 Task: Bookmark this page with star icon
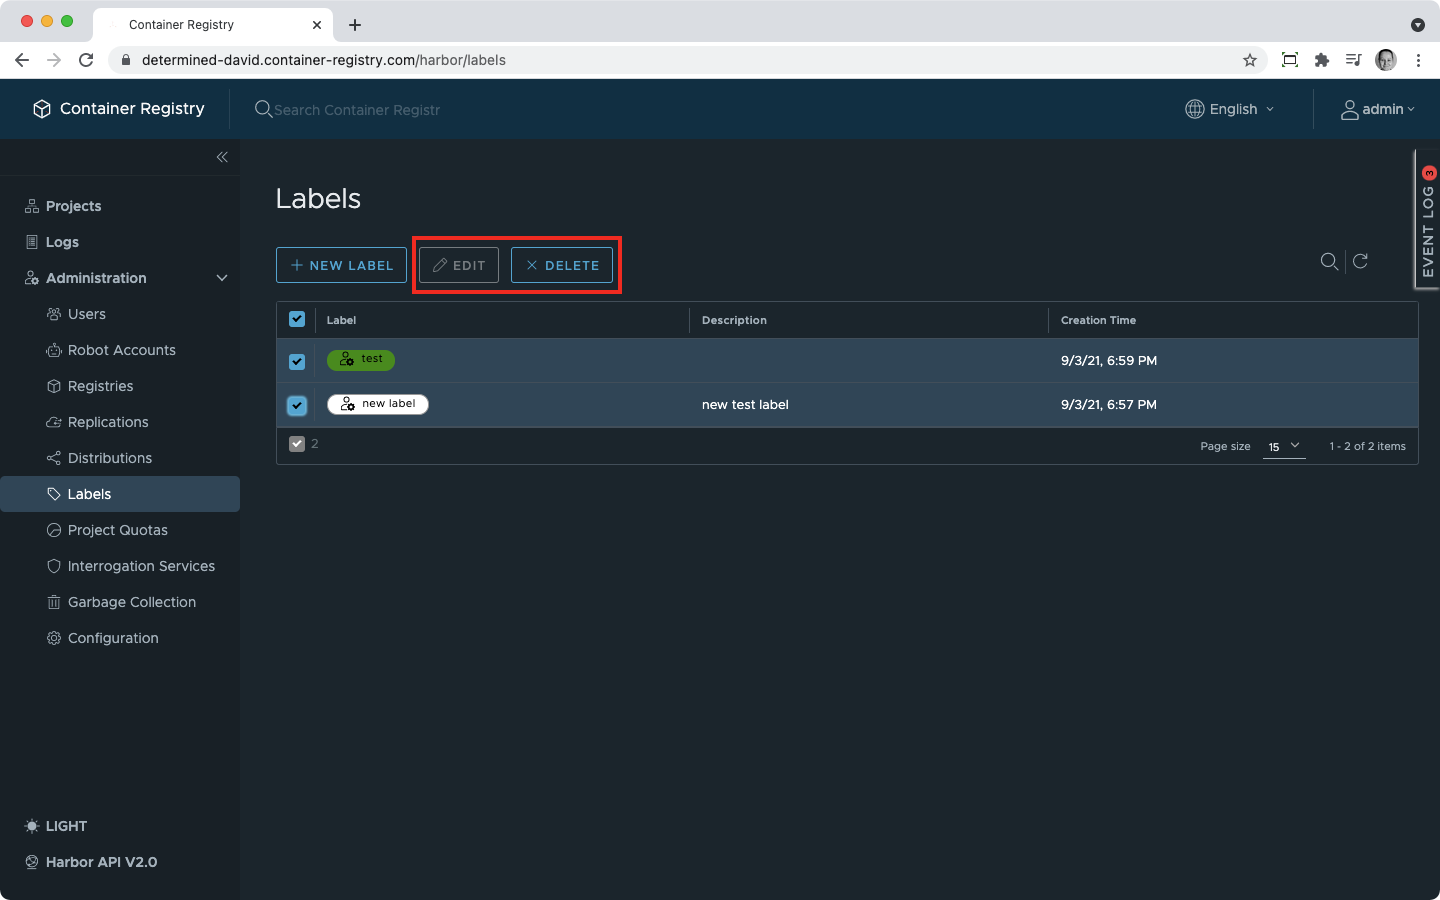pos(1250,60)
